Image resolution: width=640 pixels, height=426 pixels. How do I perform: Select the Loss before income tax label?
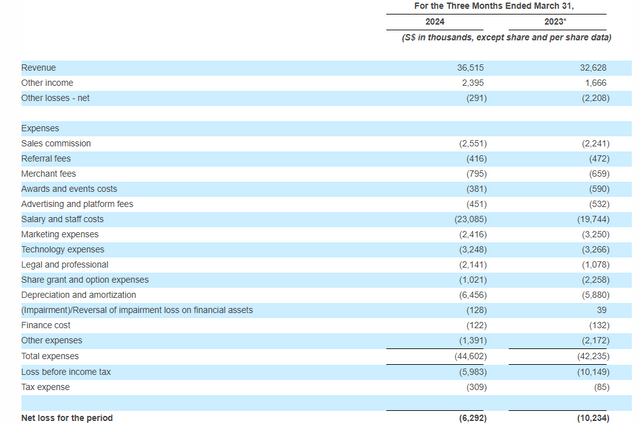point(66,371)
